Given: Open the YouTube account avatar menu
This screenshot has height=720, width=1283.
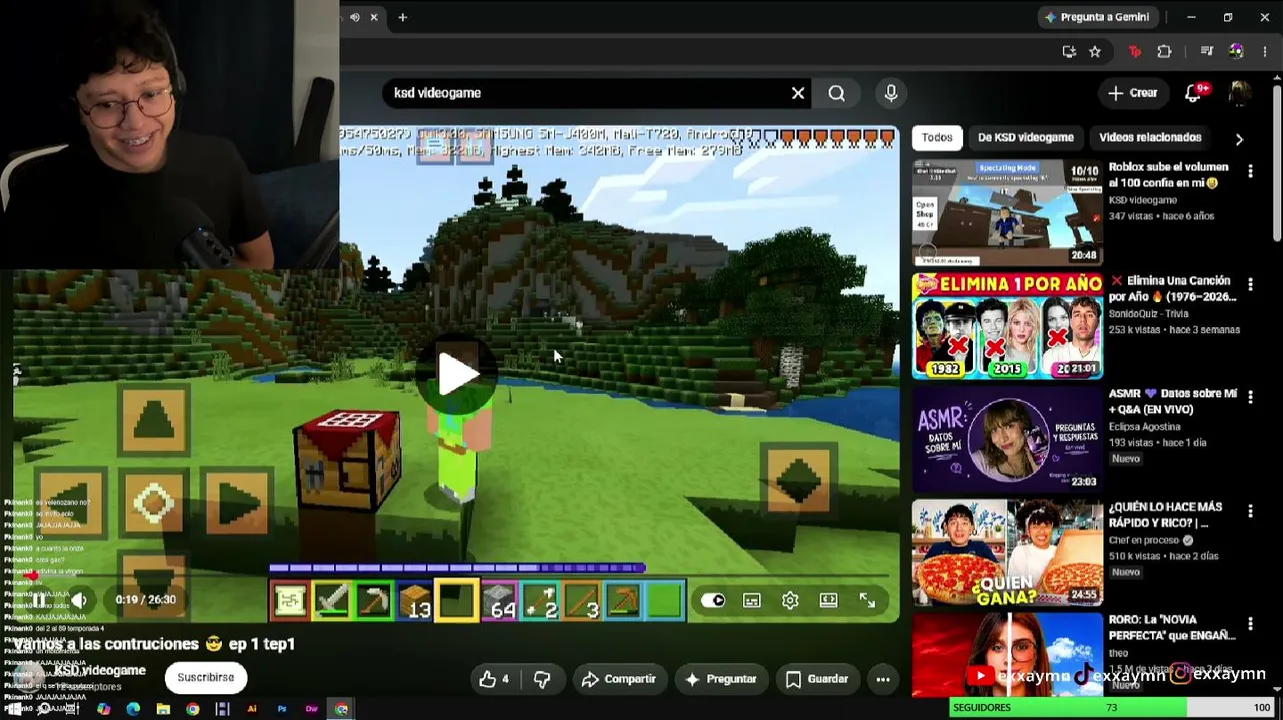Looking at the screenshot, I should point(1239,93).
